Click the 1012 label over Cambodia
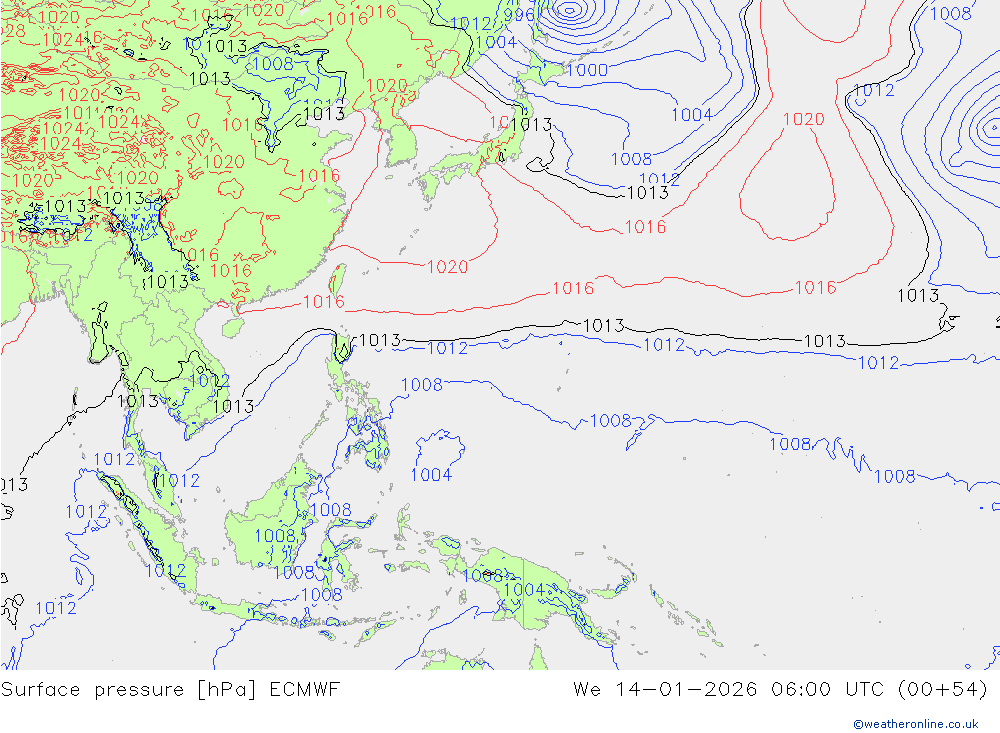Screen dimensions: 1000x733 click(210, 381)
